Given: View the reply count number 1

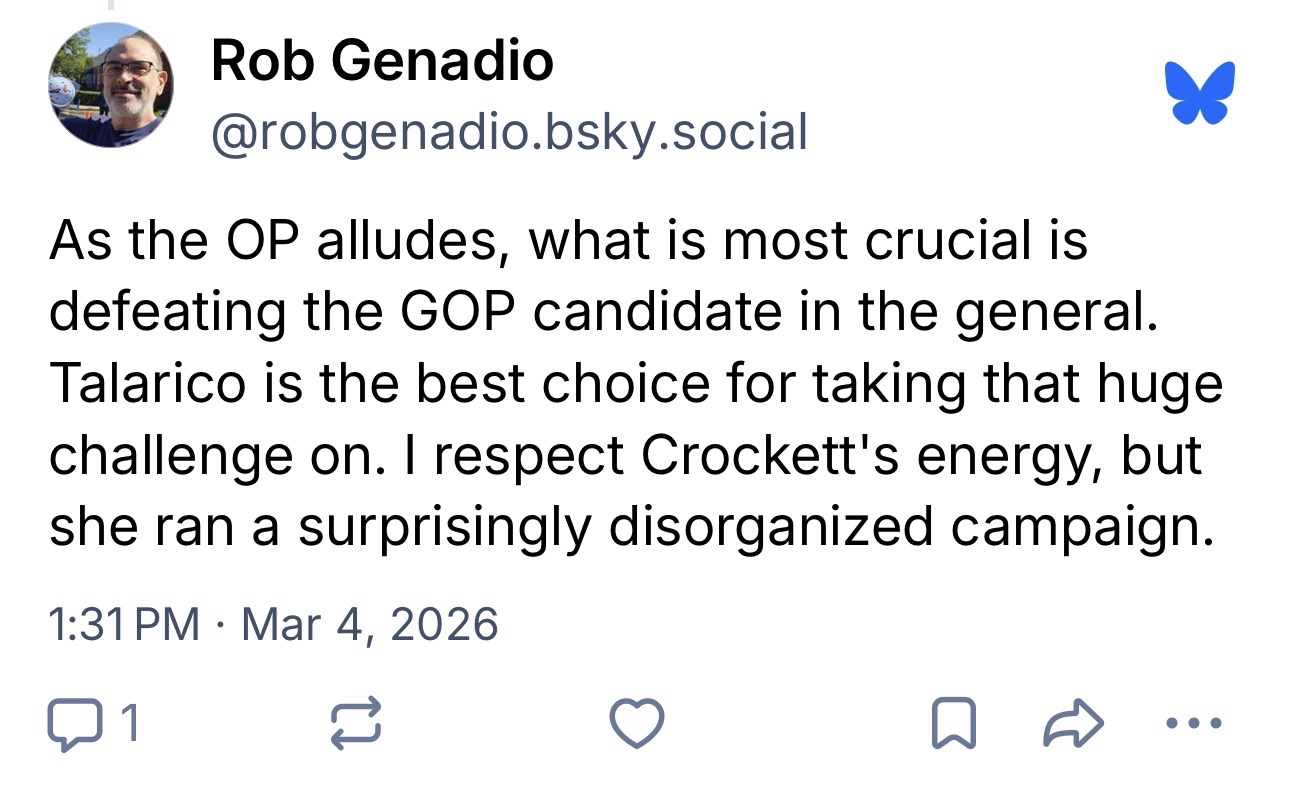Looking at the screenshot, I should pyautogui.click(x=130, y=723).
